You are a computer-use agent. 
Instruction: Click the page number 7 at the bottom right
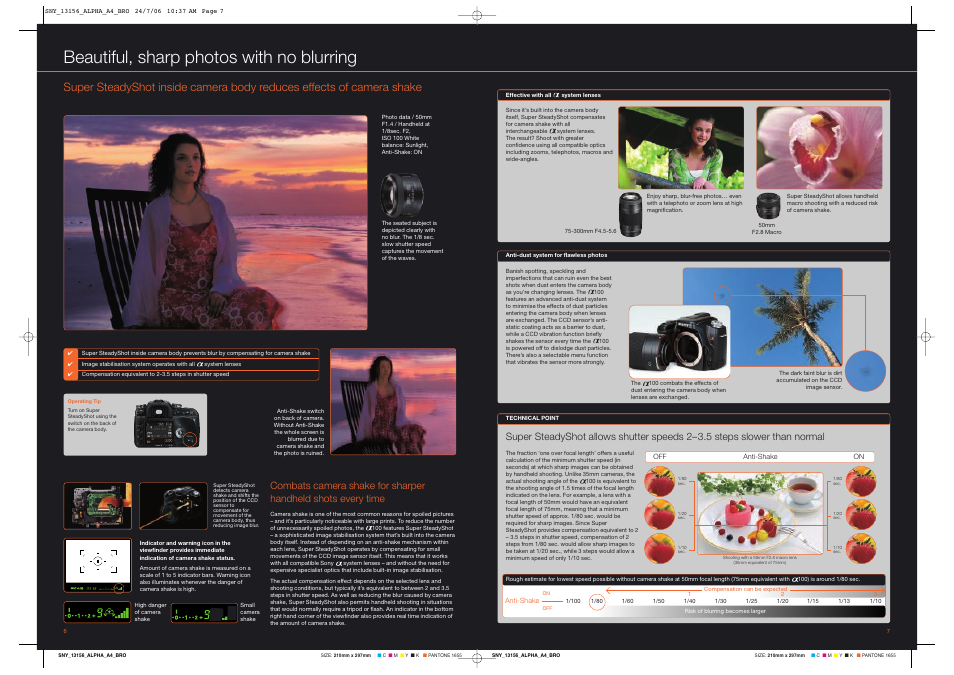888,631
